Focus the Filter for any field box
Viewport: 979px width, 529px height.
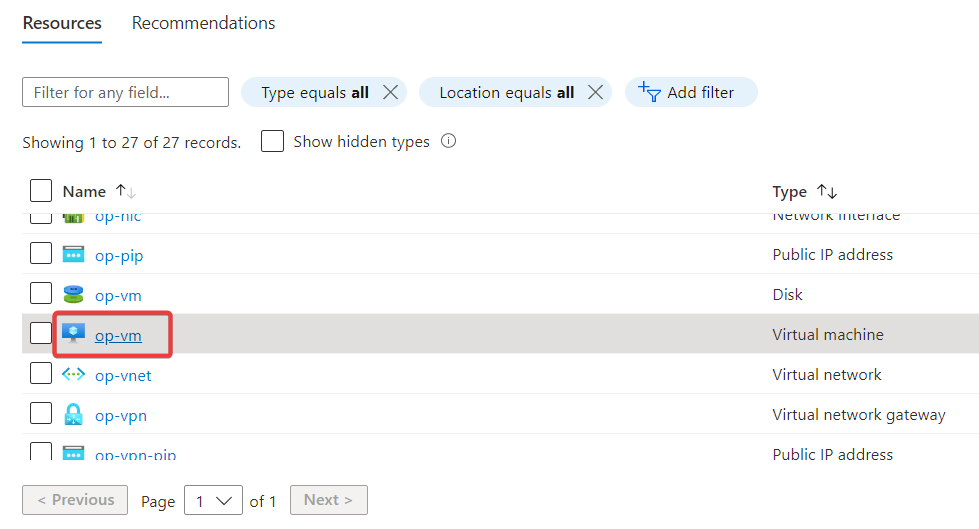click(x=125, y=93)
